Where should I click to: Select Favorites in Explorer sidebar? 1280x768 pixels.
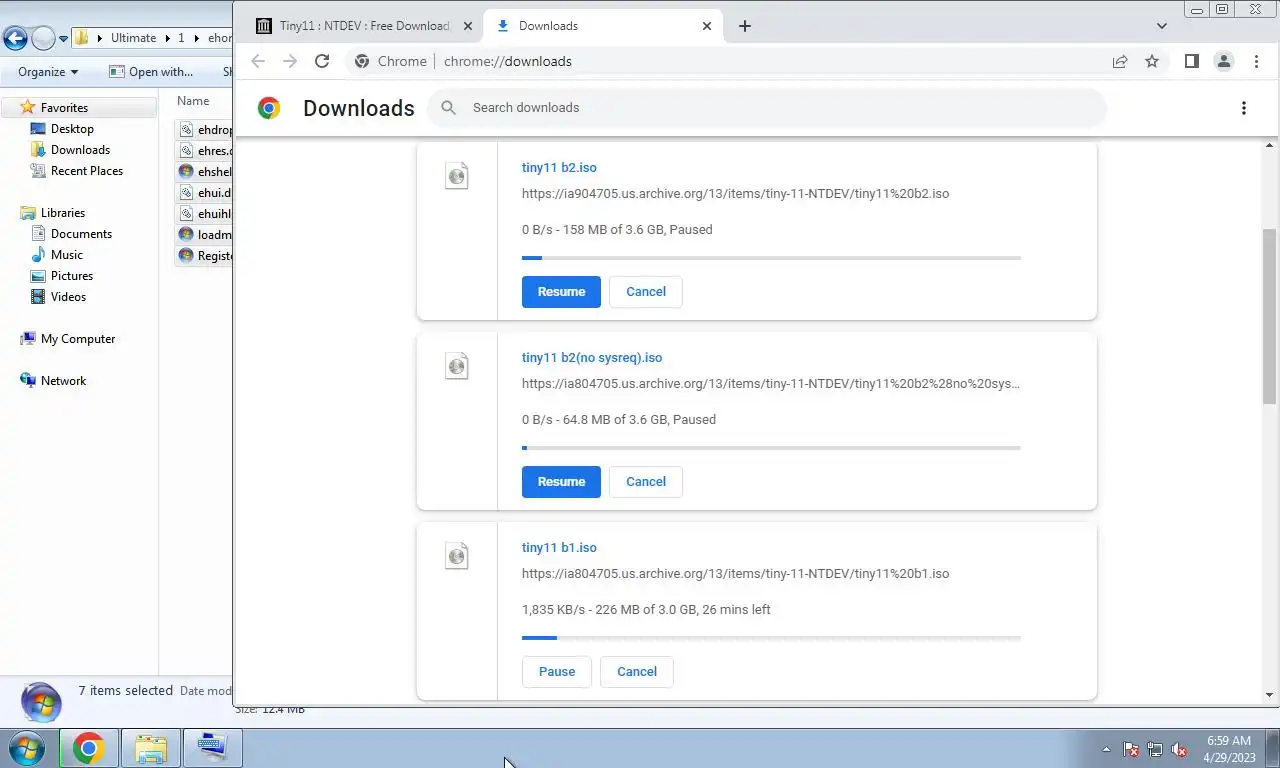pyautogui.click(x=64, y=107)
